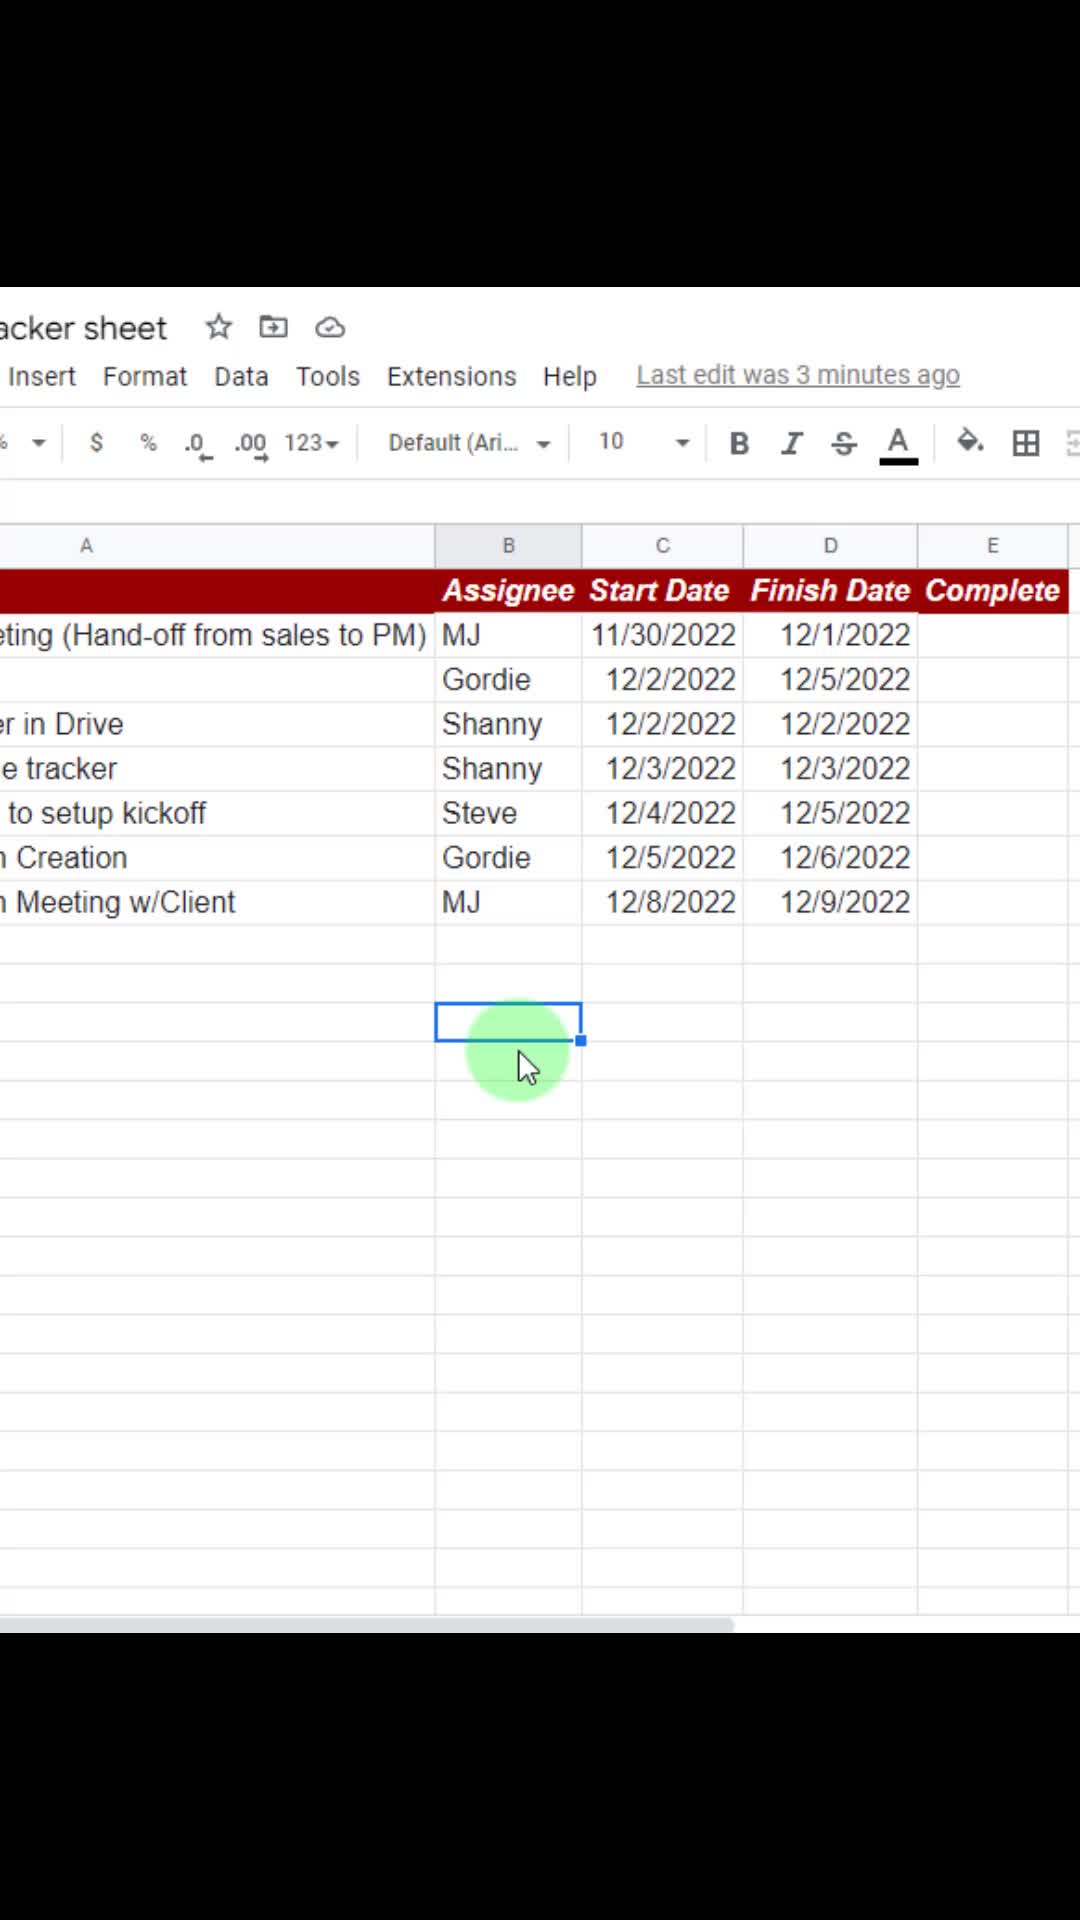Select the 'Meeting w/Client' task cell

pyautogui.click(x=217, y=902)
